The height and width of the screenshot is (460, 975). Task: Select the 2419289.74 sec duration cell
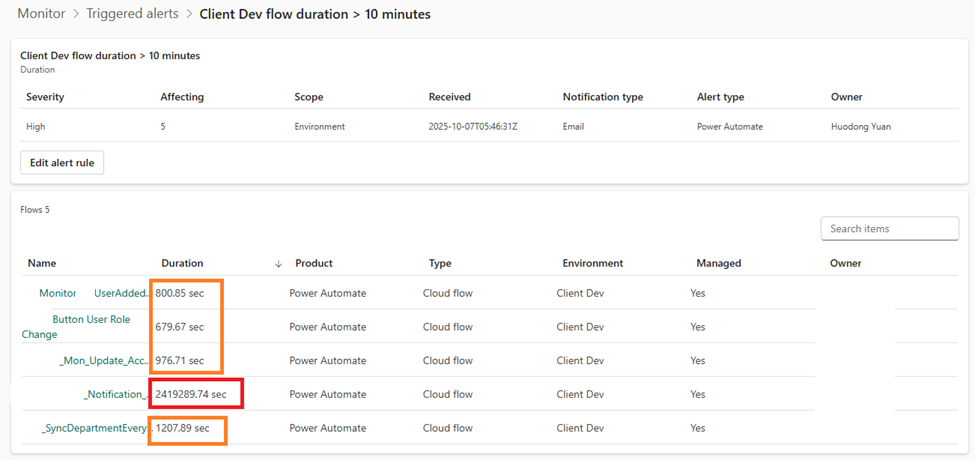tap(191, 395)
